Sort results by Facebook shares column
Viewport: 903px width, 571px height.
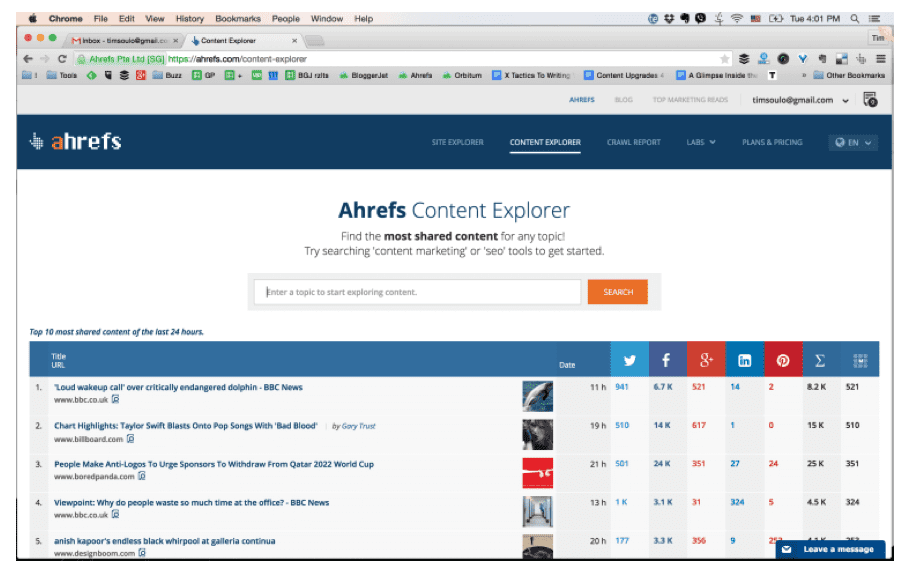pyautogui.click(x=667, y=360)
